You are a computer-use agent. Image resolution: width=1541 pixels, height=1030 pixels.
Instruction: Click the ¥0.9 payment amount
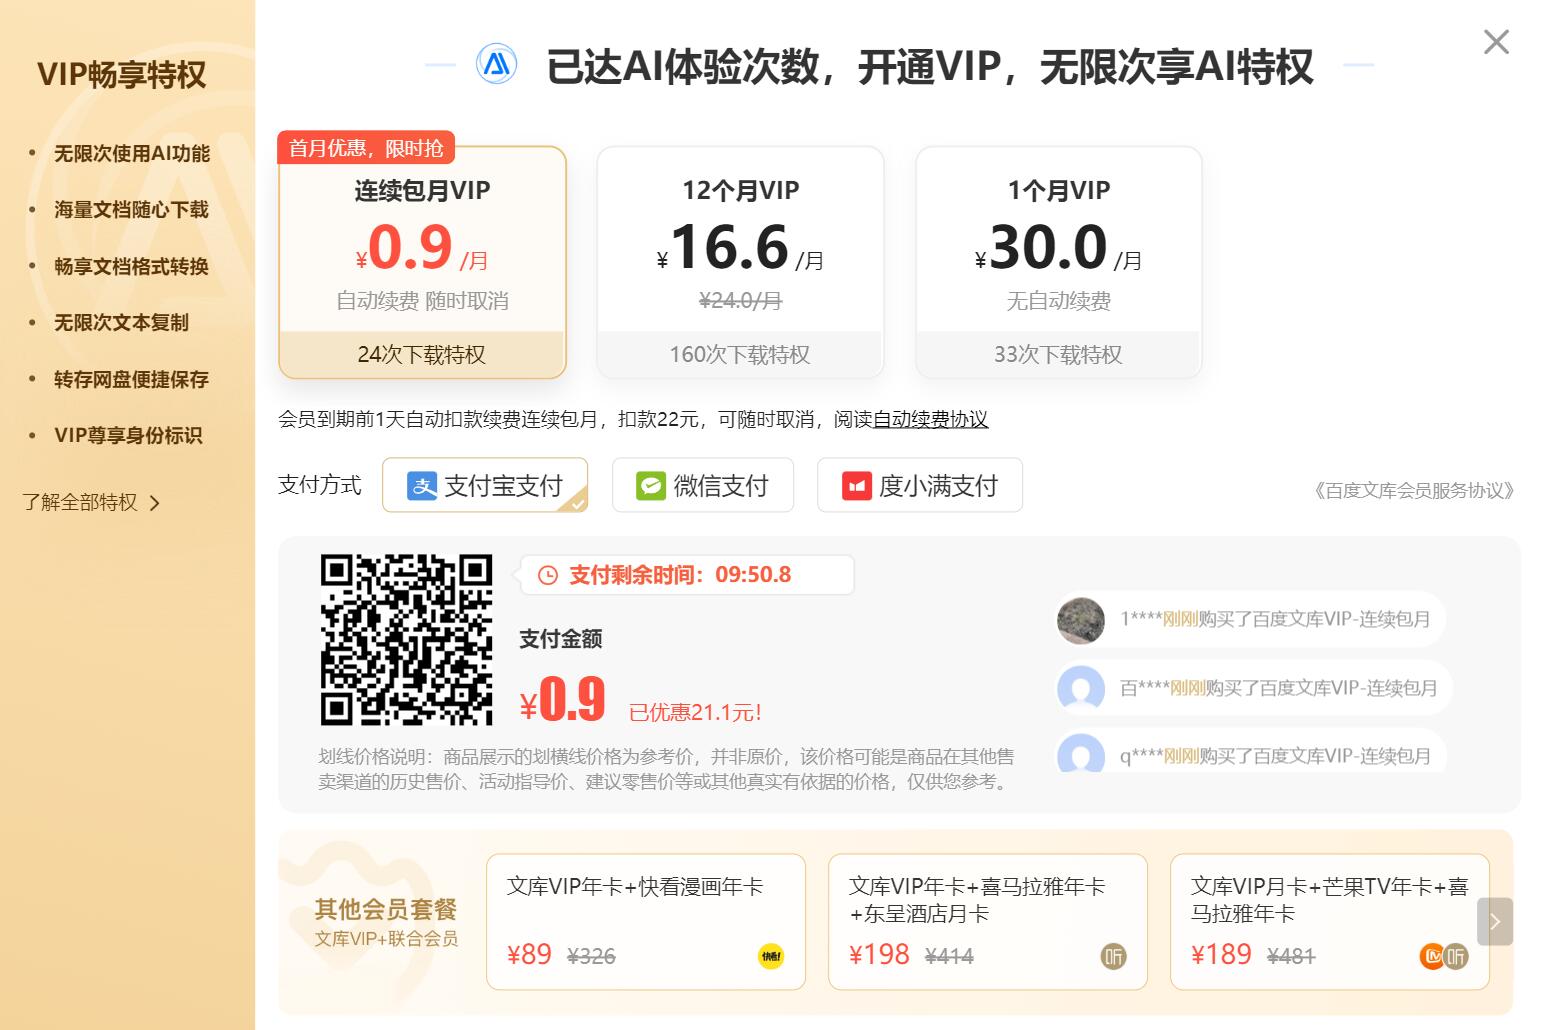pos(562,698)
